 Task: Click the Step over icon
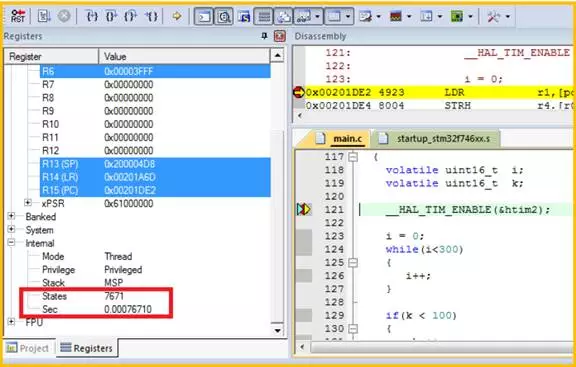(x=112, y=16)
